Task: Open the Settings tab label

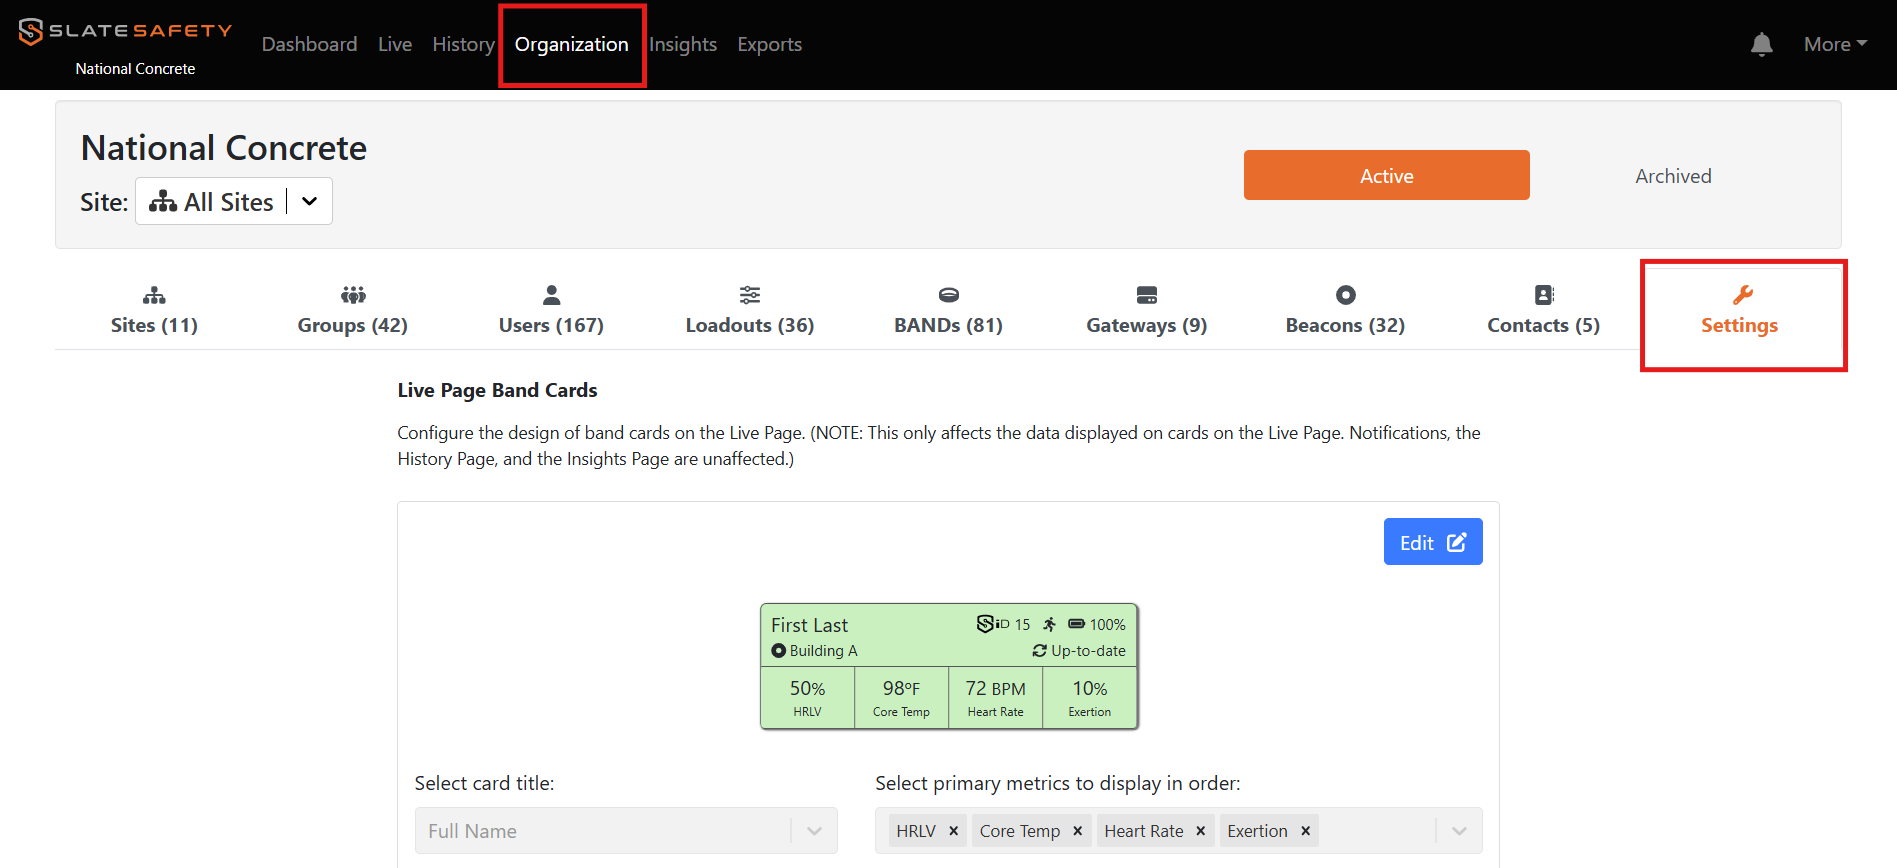Action: pyautogui.click(x=1740, y=325)
